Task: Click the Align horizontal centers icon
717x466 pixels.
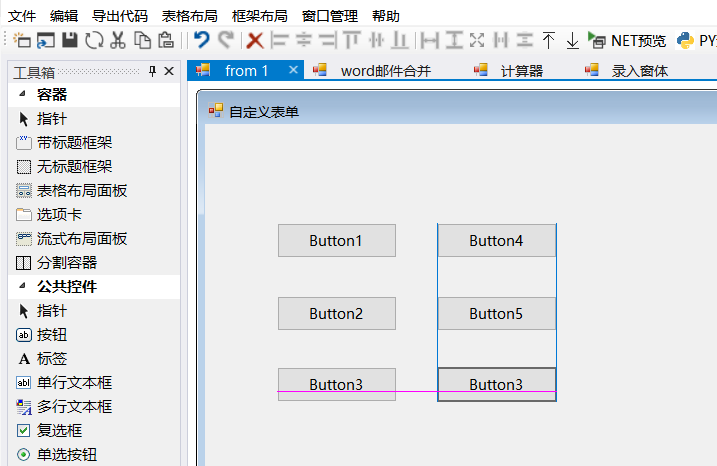Action: tap(304, 40)
